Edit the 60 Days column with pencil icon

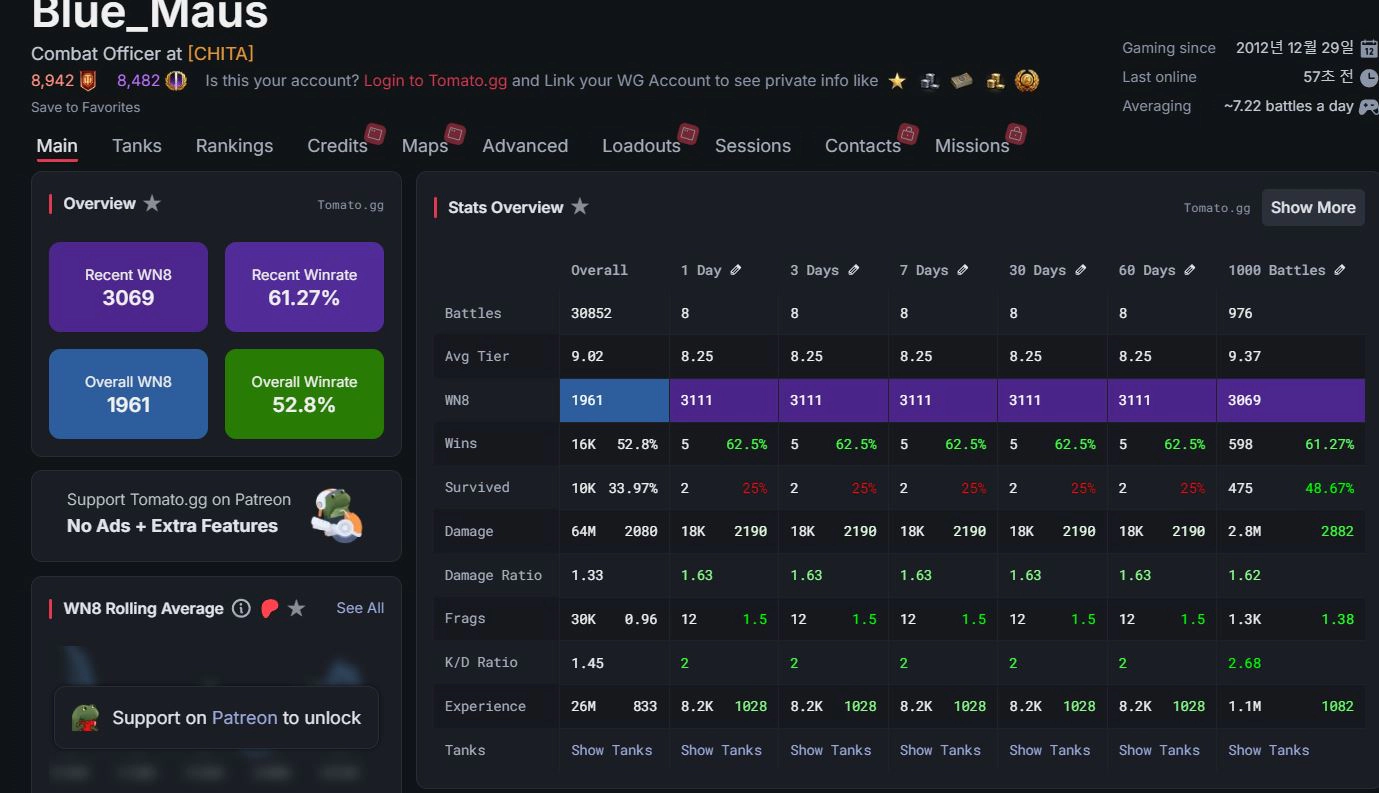(1190, 270)
